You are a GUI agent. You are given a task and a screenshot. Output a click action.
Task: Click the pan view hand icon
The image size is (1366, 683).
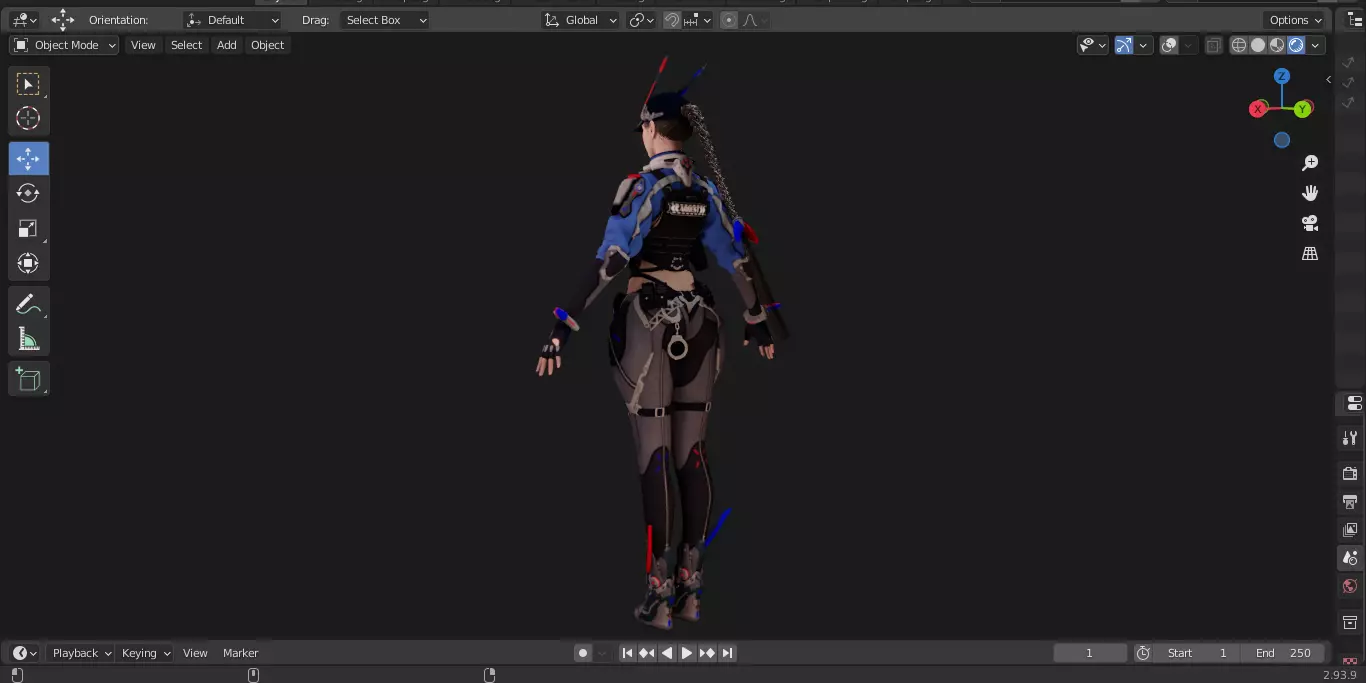[x=1310, y=193]
